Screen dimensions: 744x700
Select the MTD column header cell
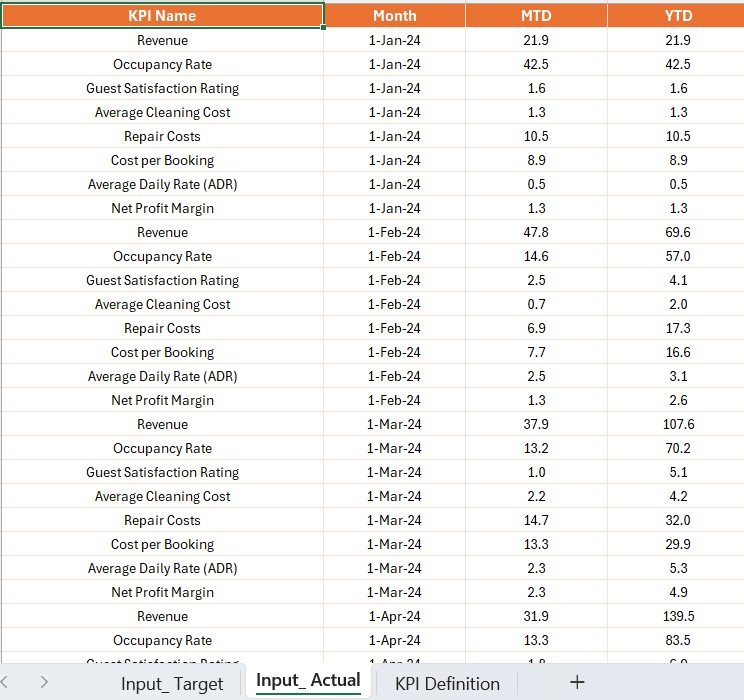tap(535, 15)
